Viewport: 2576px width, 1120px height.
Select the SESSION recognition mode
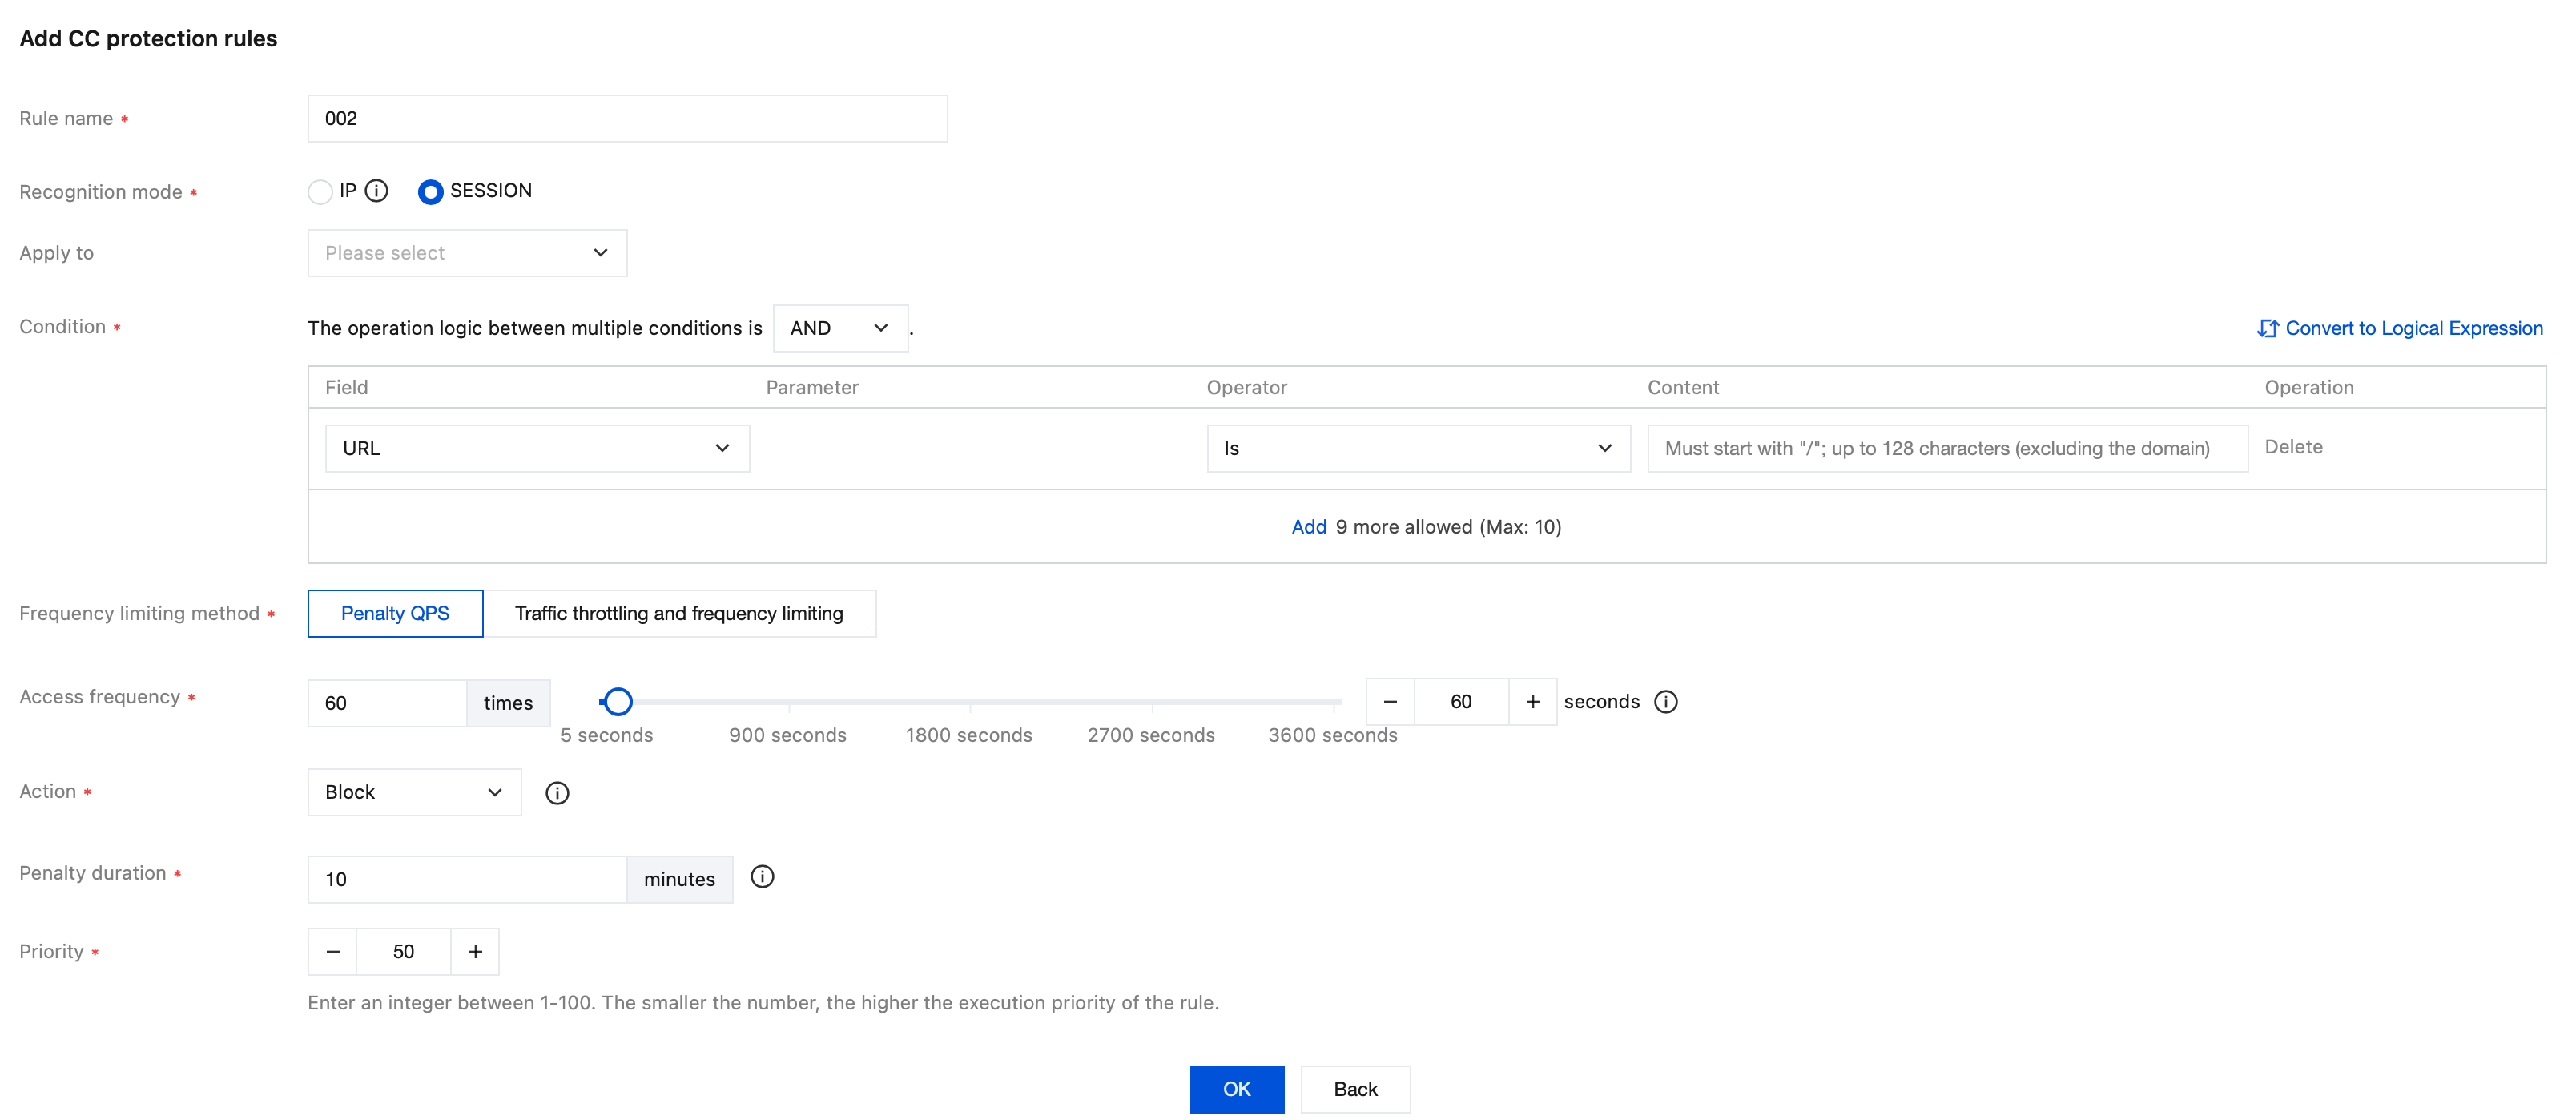[430, 192]
